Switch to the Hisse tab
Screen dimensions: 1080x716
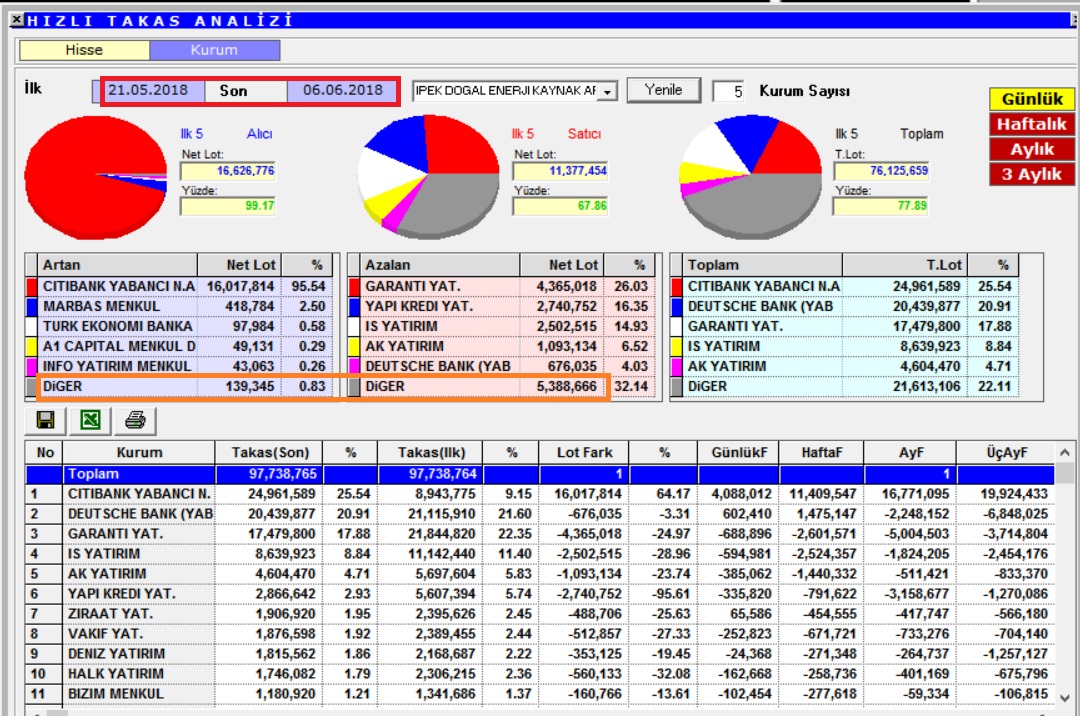(84, 50)
